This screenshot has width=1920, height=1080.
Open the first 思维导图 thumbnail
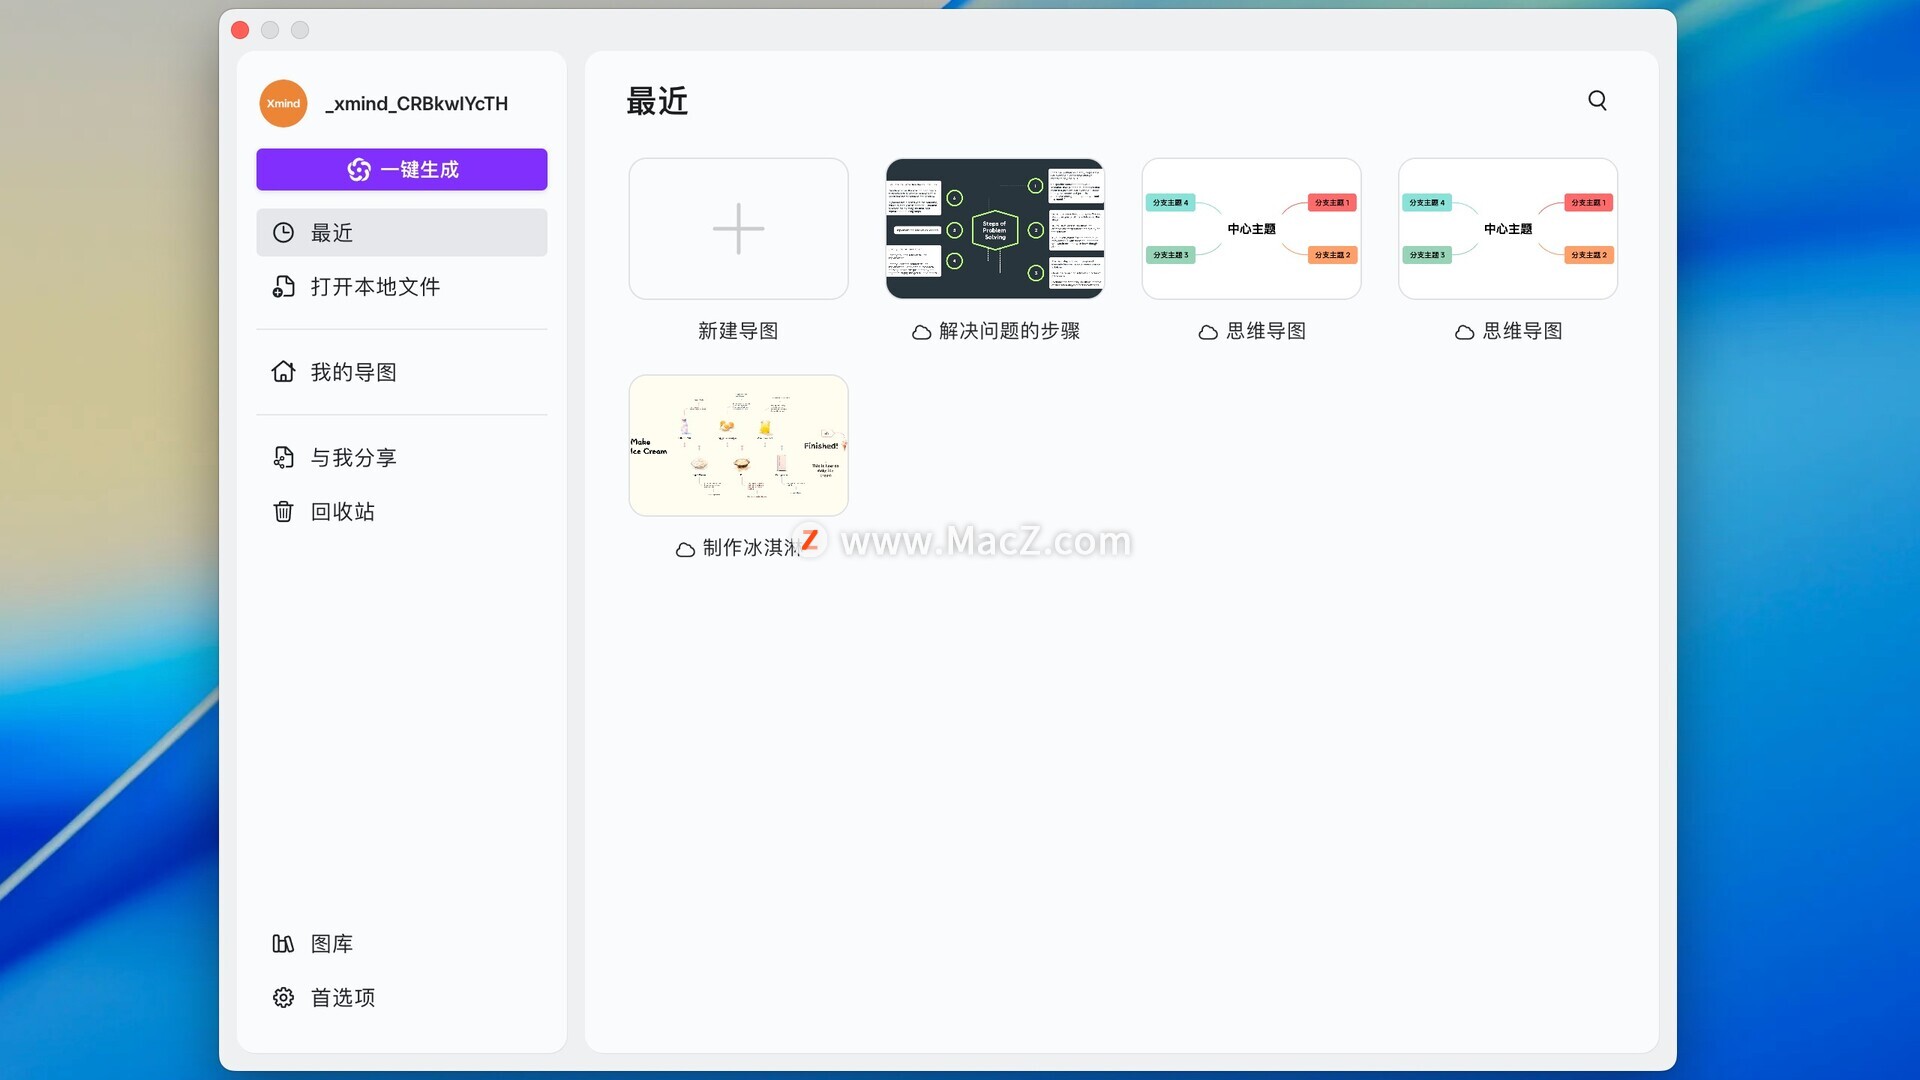pos(1251,229)
